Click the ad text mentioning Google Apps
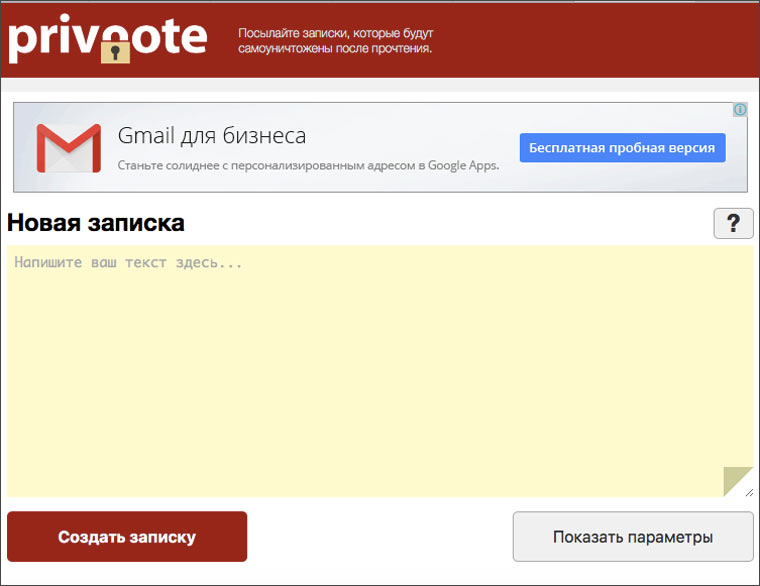Screen dimensions: 760x586 (308, 166)
